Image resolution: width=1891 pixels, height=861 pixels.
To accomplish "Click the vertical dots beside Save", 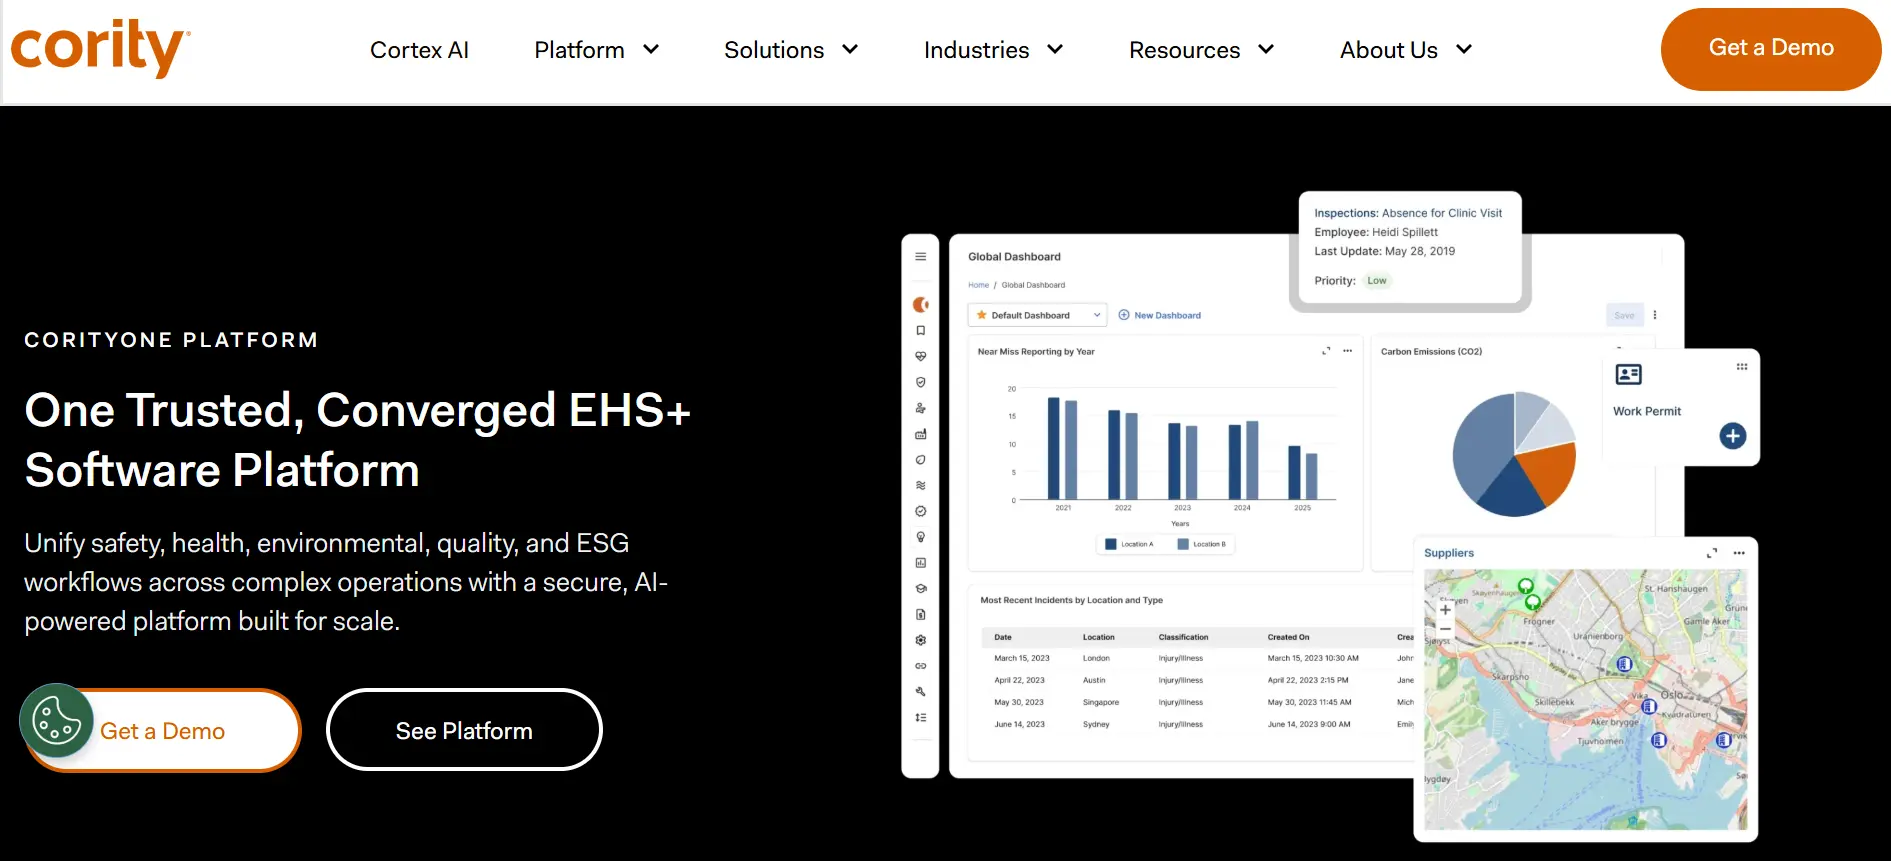I will click(1655, 315).
